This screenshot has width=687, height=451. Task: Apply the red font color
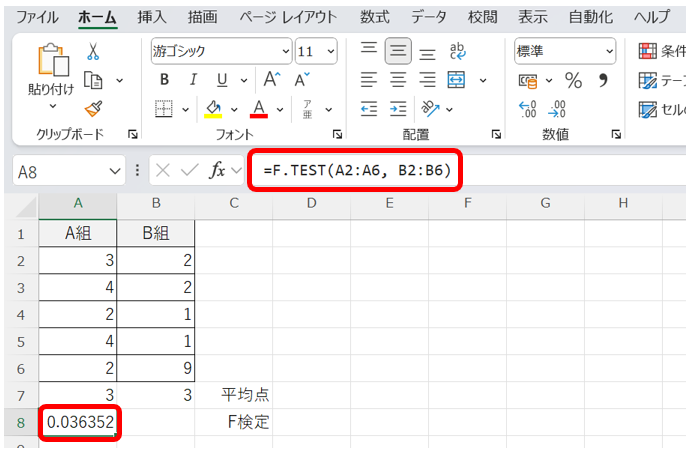(259, 109)
